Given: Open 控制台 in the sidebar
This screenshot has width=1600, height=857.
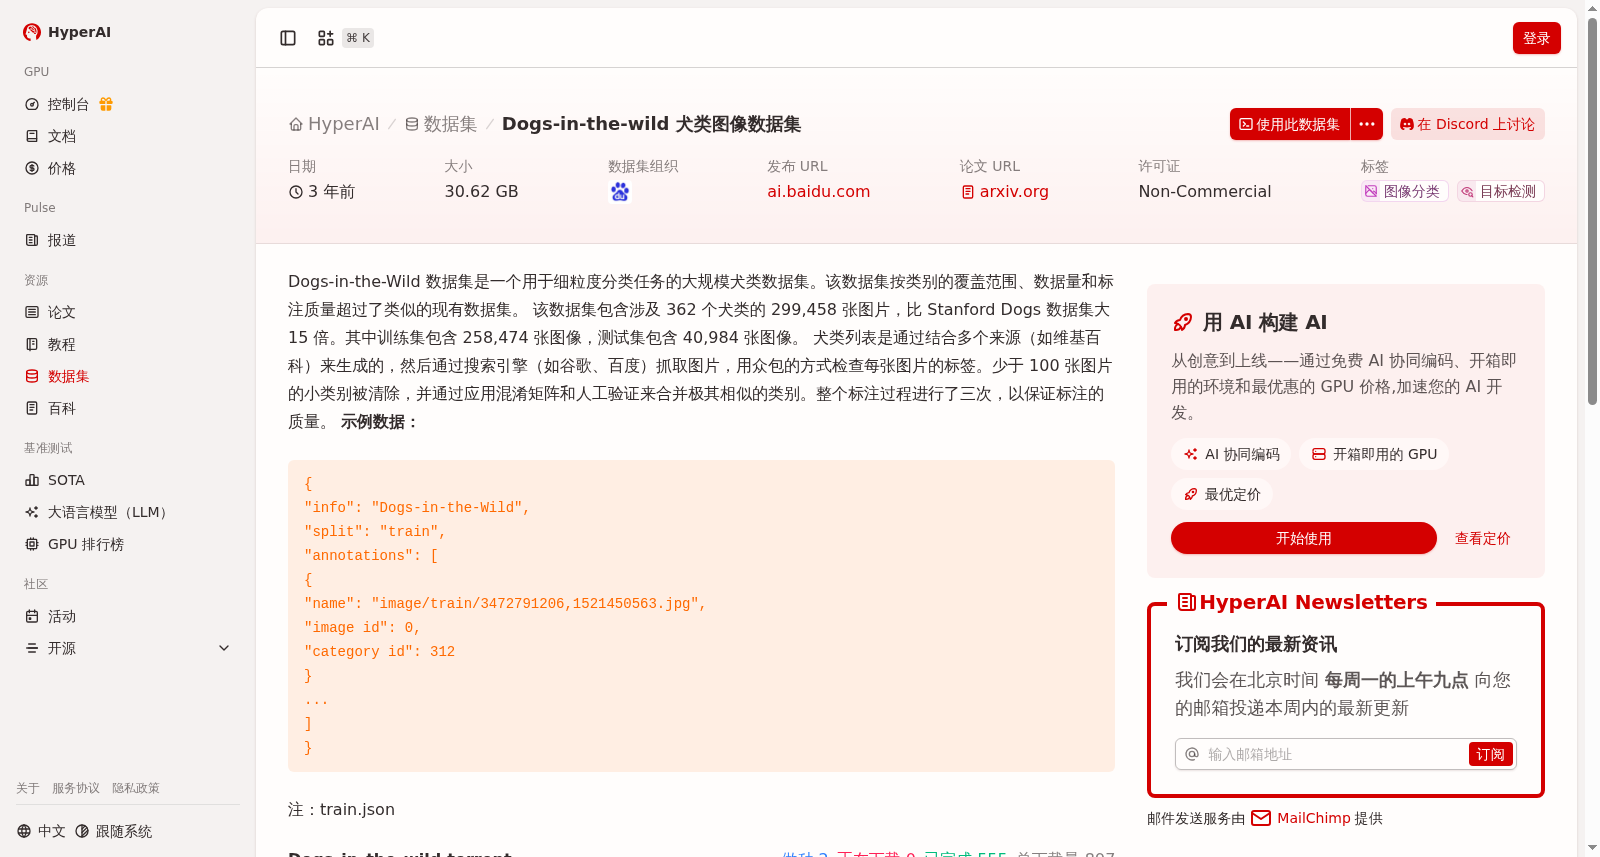Looking at the screenshot, I should [x=68, y=104].
